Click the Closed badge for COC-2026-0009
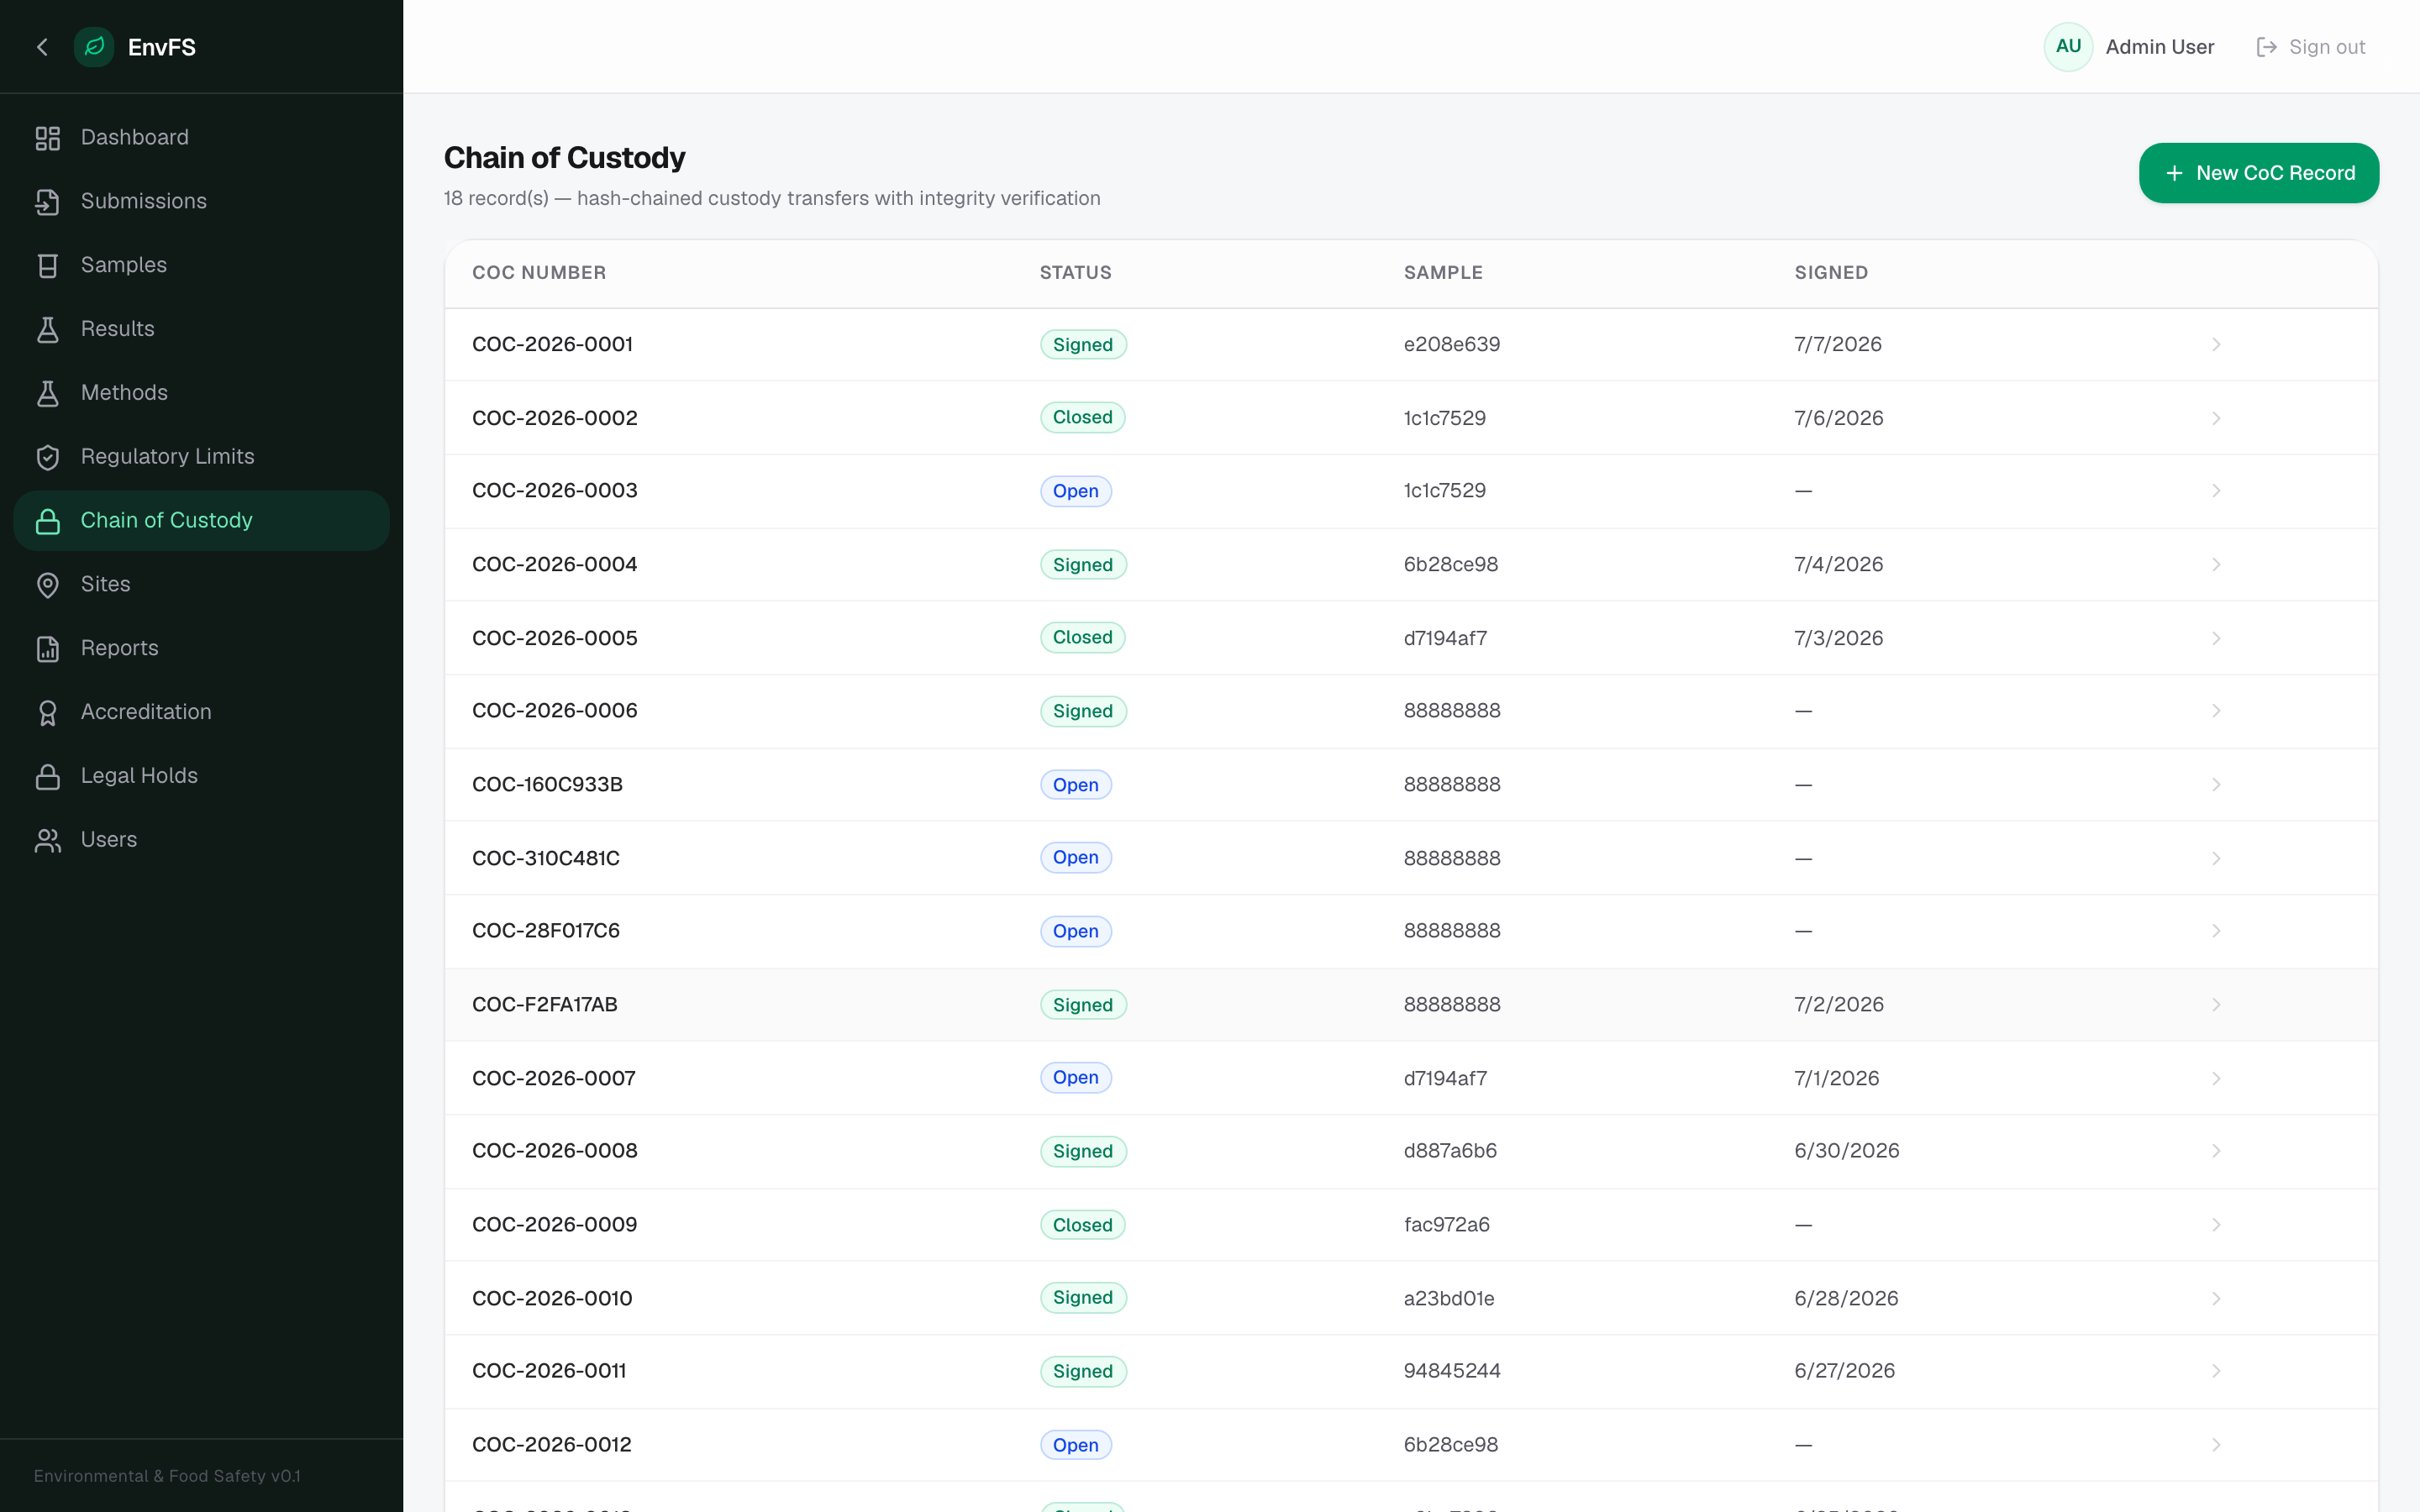This screenshot has width=2420, height=1512. (1082, 1225)
